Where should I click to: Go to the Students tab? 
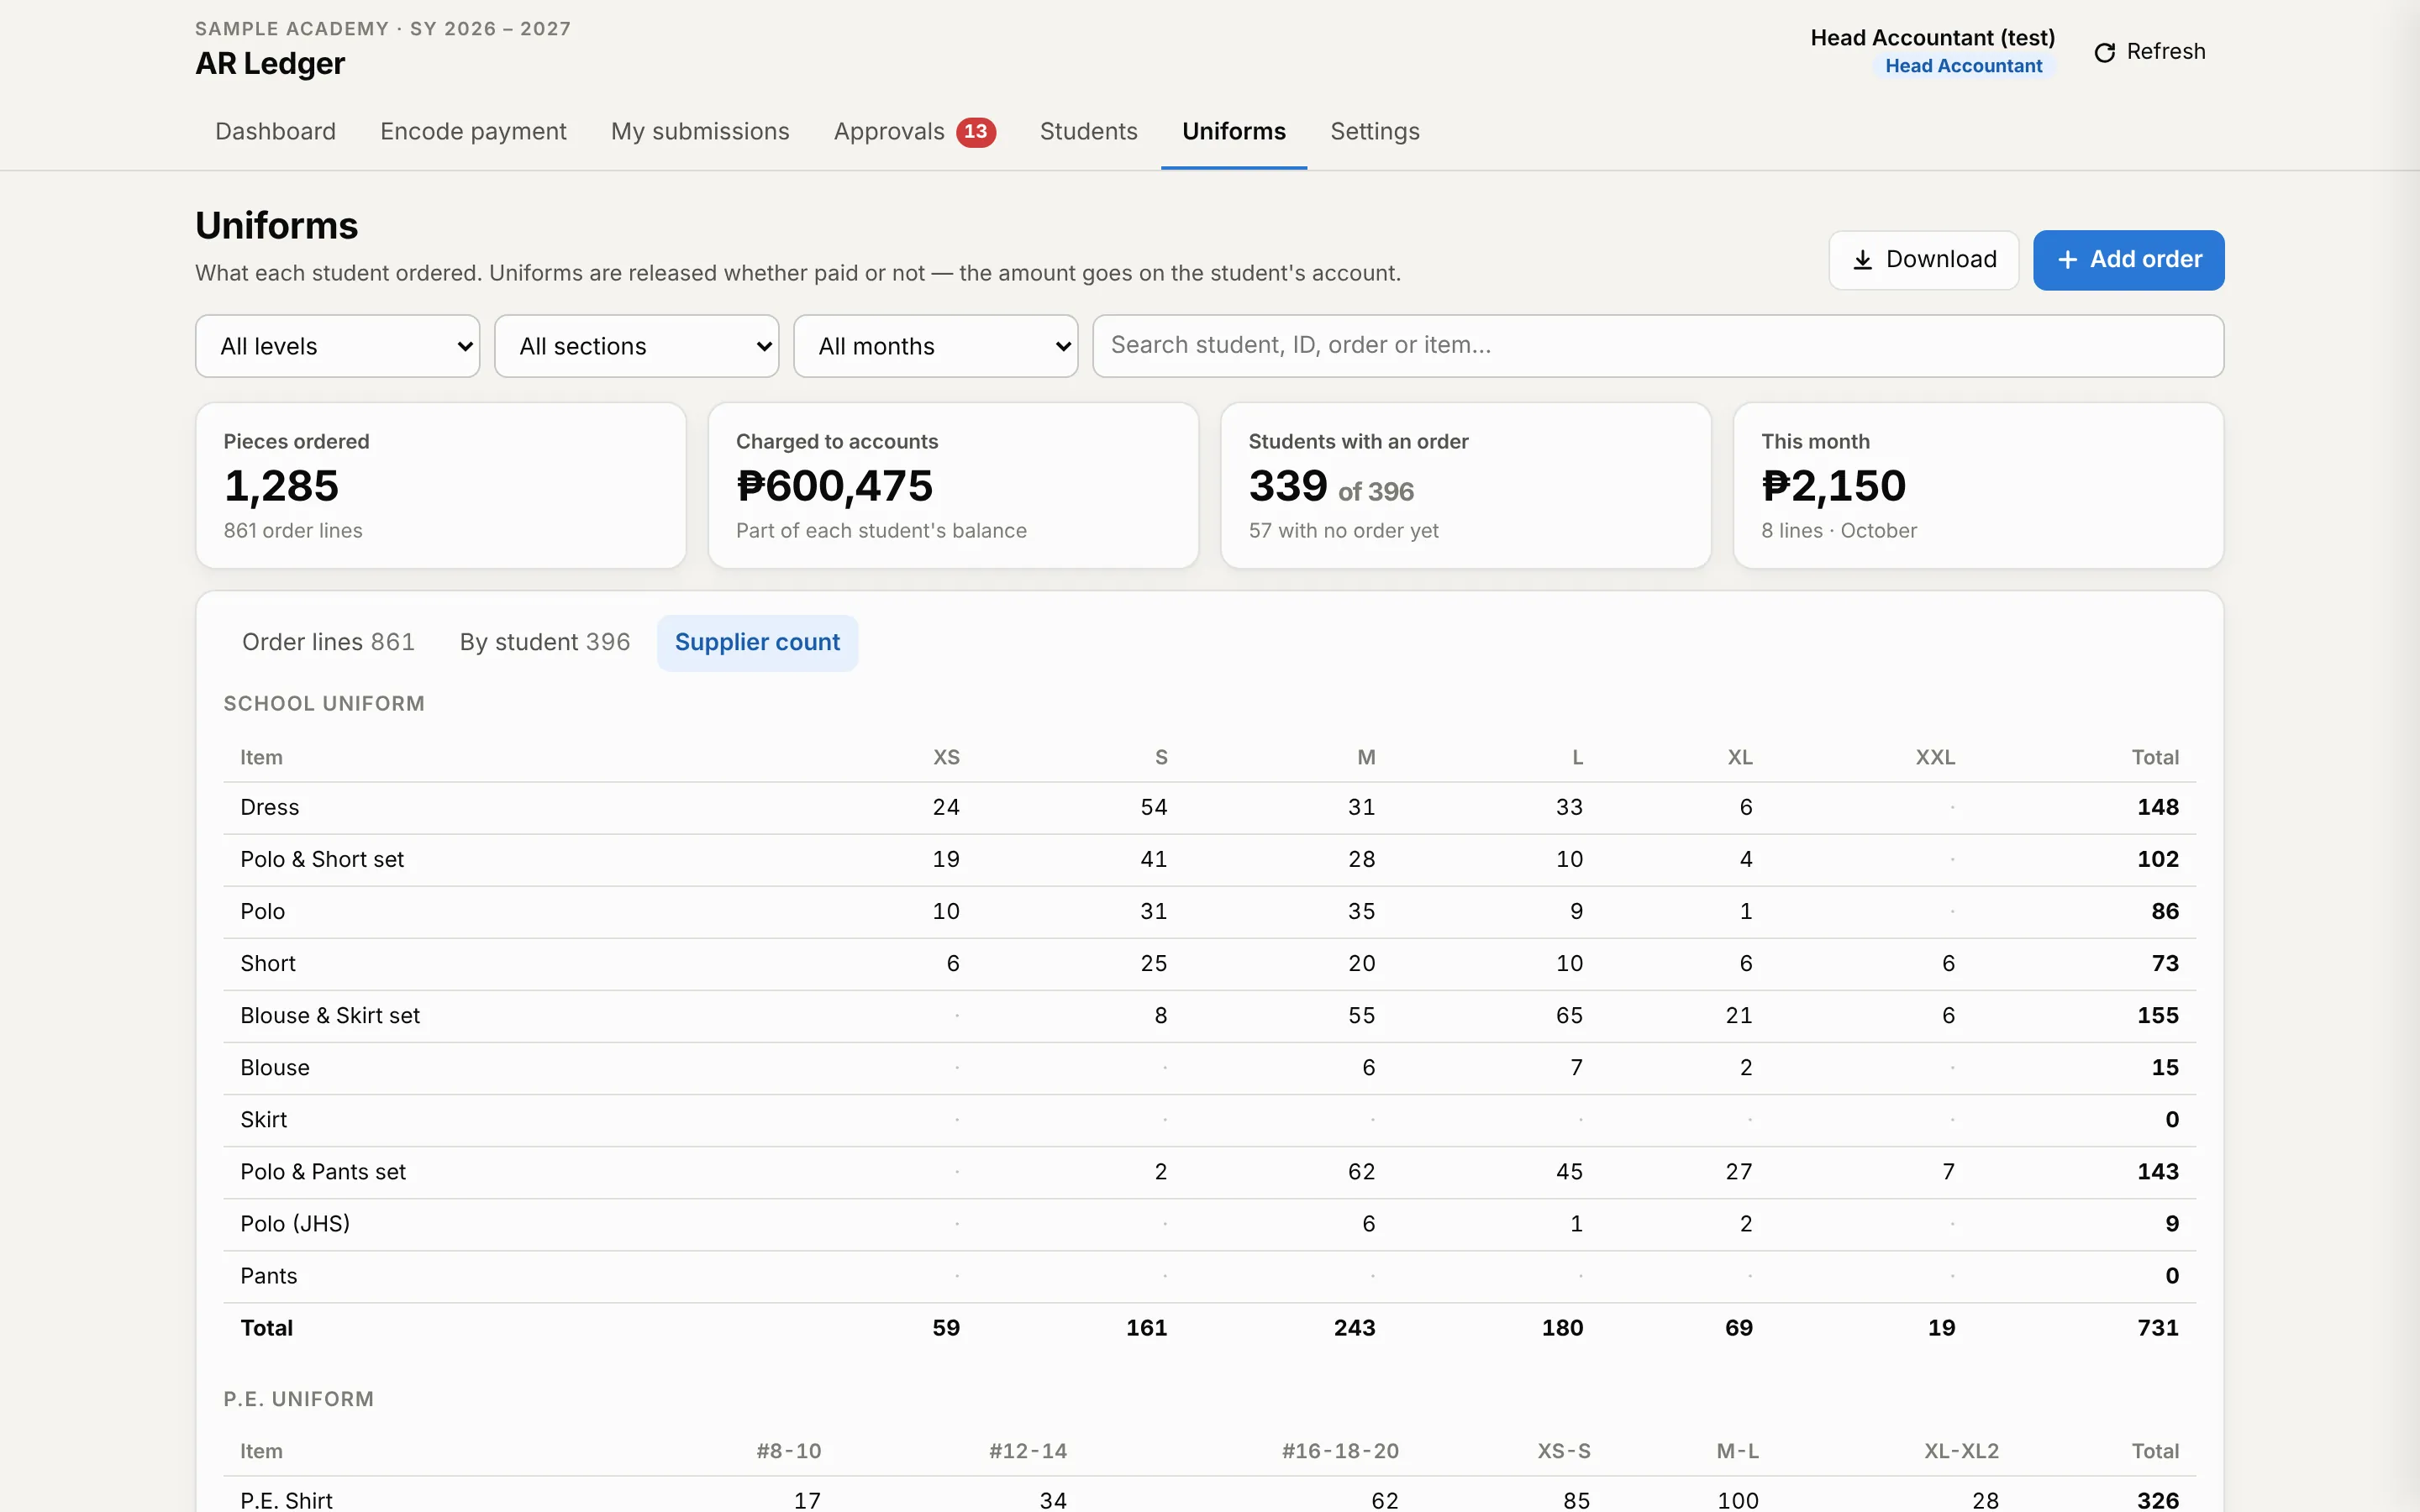[1088, 132]
